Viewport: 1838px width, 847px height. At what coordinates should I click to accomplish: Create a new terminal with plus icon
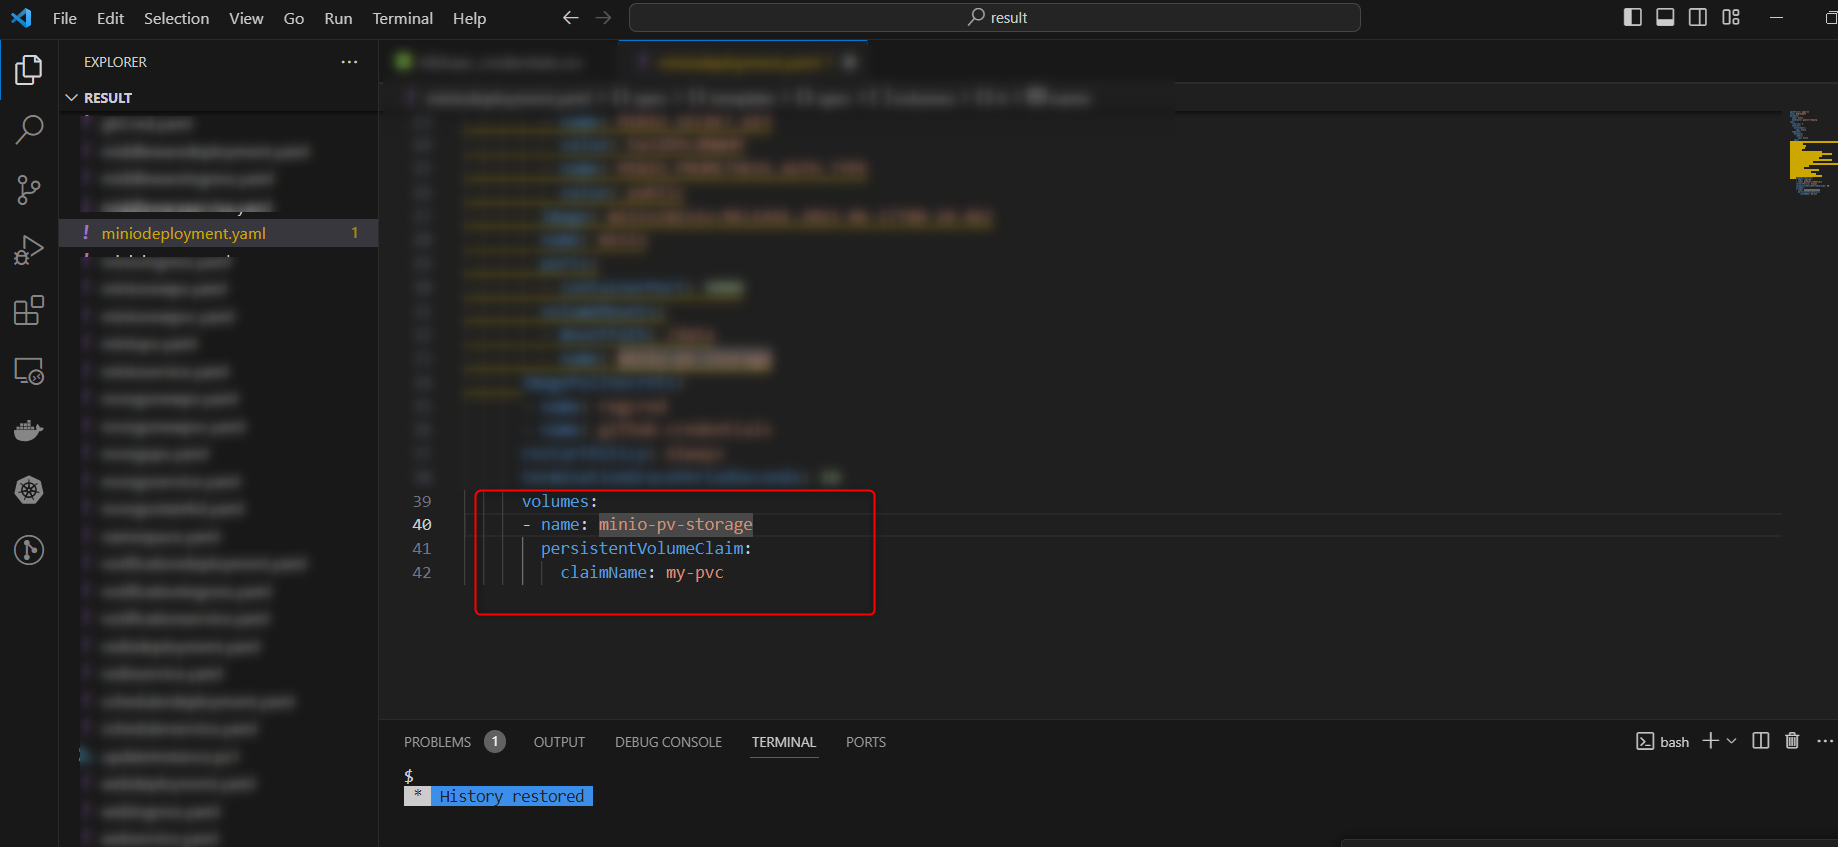pos(1710,741)
